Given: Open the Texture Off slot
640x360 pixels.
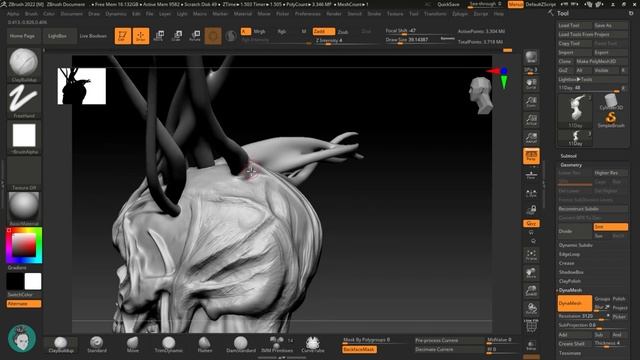Looking at the screenshot, I should 24,173.
